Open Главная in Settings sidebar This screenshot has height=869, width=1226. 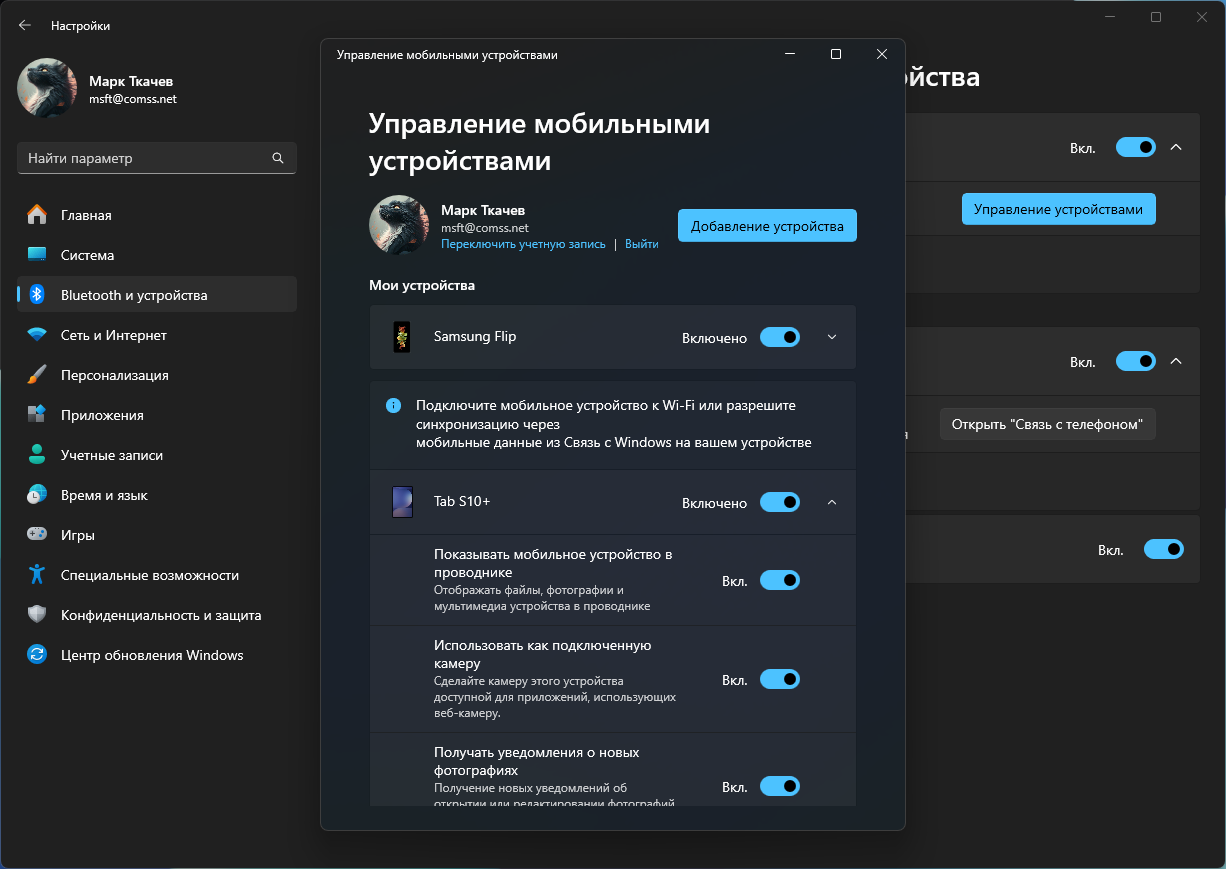[x=157, y=215]
